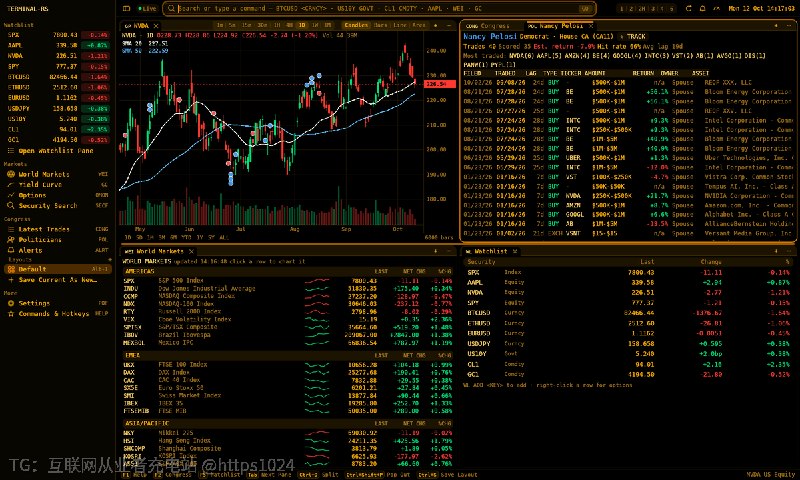
Task: Click the TRACK button for Nancy Pelosi
Action: click(633, 37)
